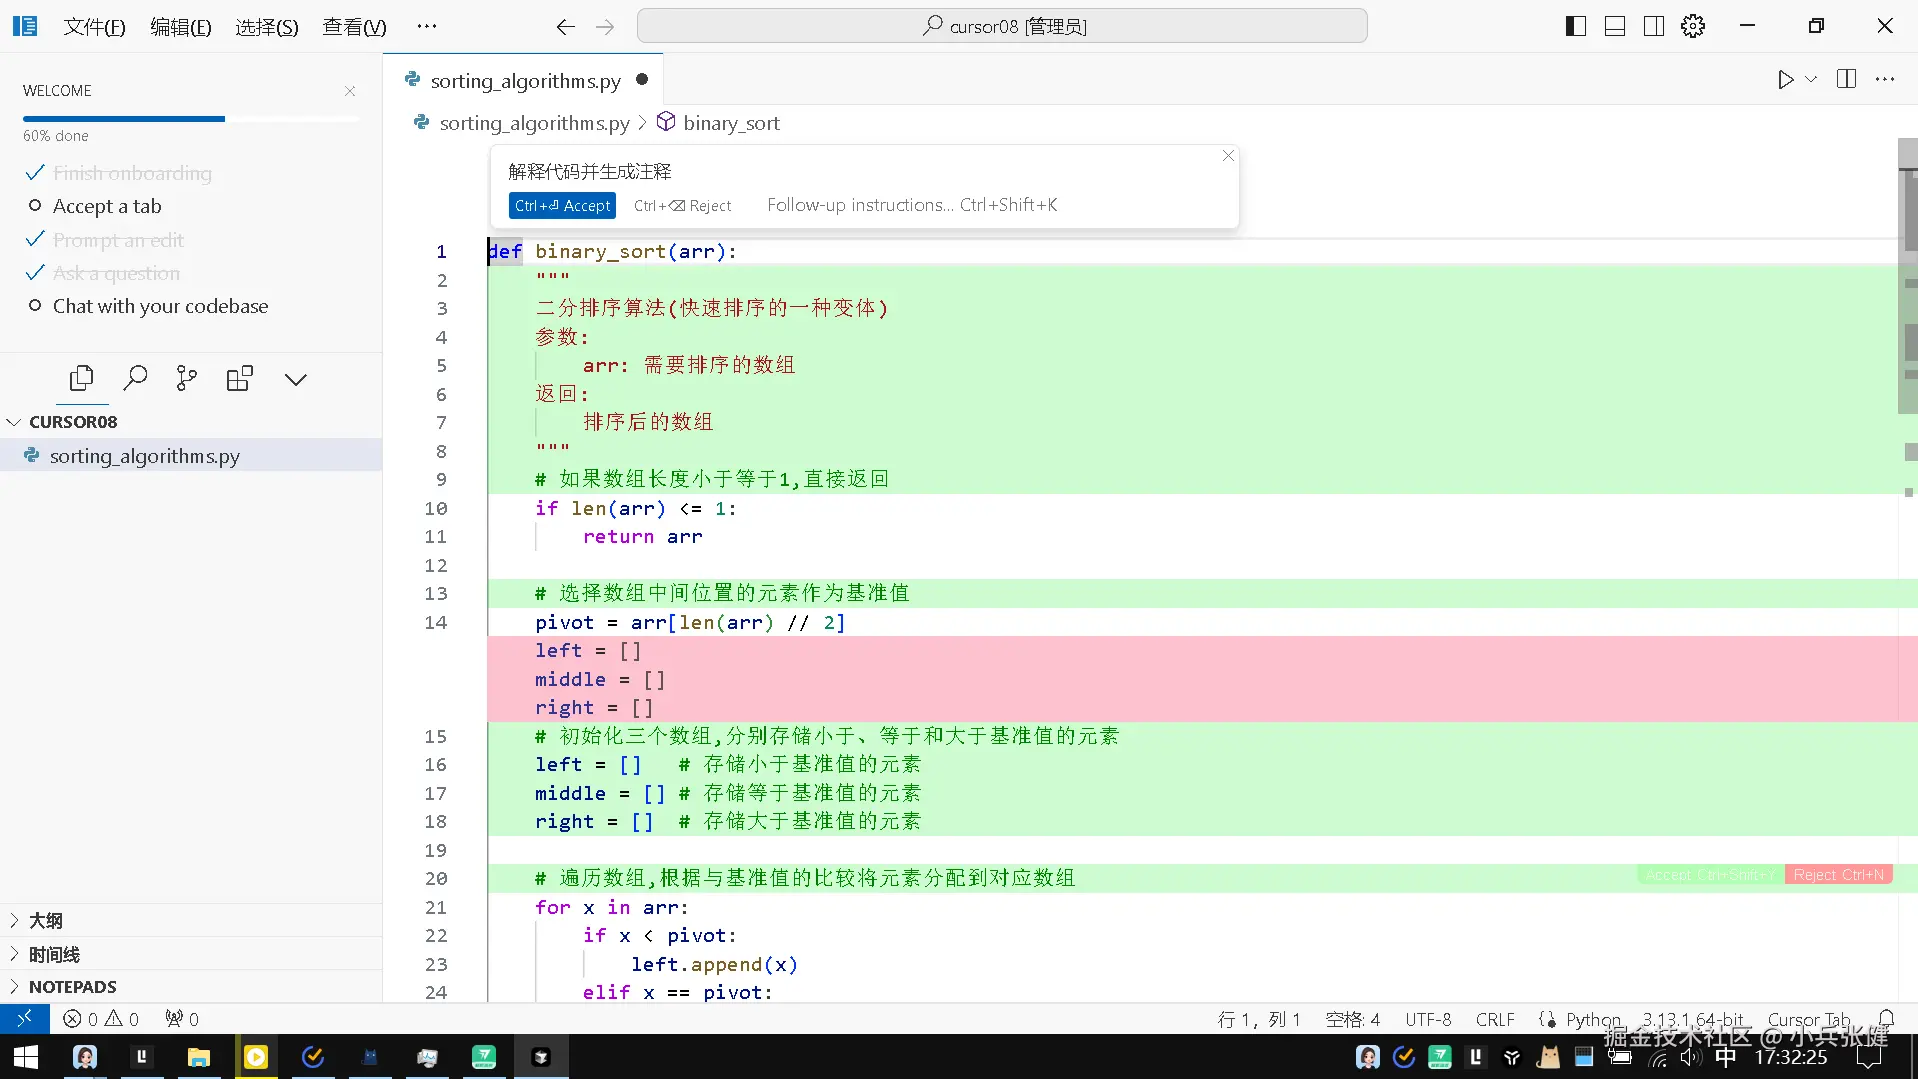Reject the diff hunk with Ctrl+N button

pos(1838,875)
